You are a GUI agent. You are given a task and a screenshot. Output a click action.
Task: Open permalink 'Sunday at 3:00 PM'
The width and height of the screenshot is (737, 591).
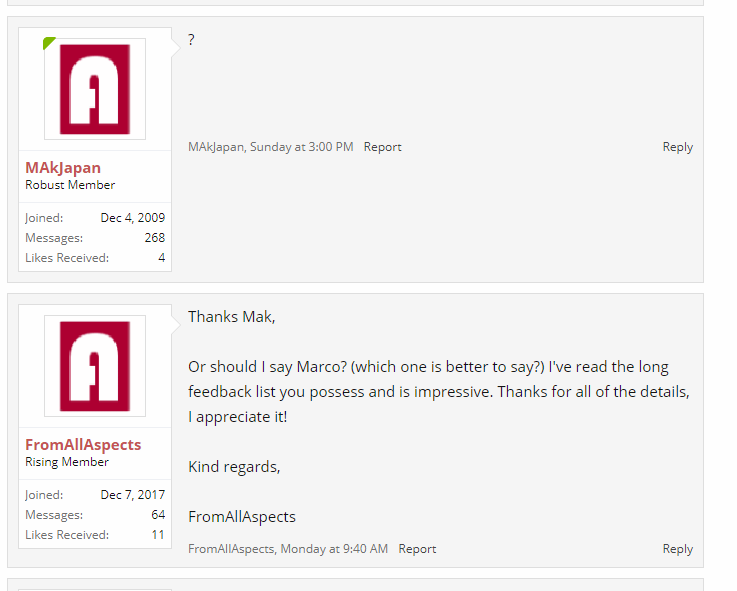(302, 147)
